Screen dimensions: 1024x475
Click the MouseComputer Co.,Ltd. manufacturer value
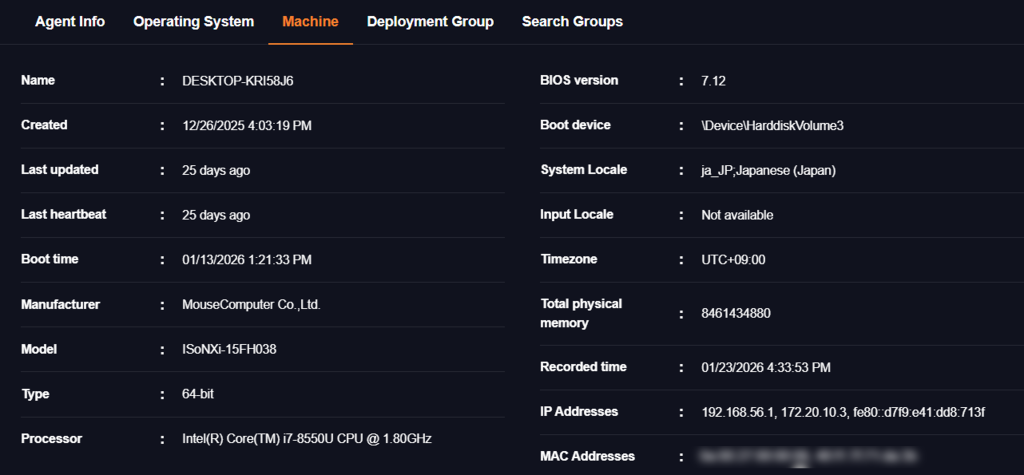click(251, 305)
